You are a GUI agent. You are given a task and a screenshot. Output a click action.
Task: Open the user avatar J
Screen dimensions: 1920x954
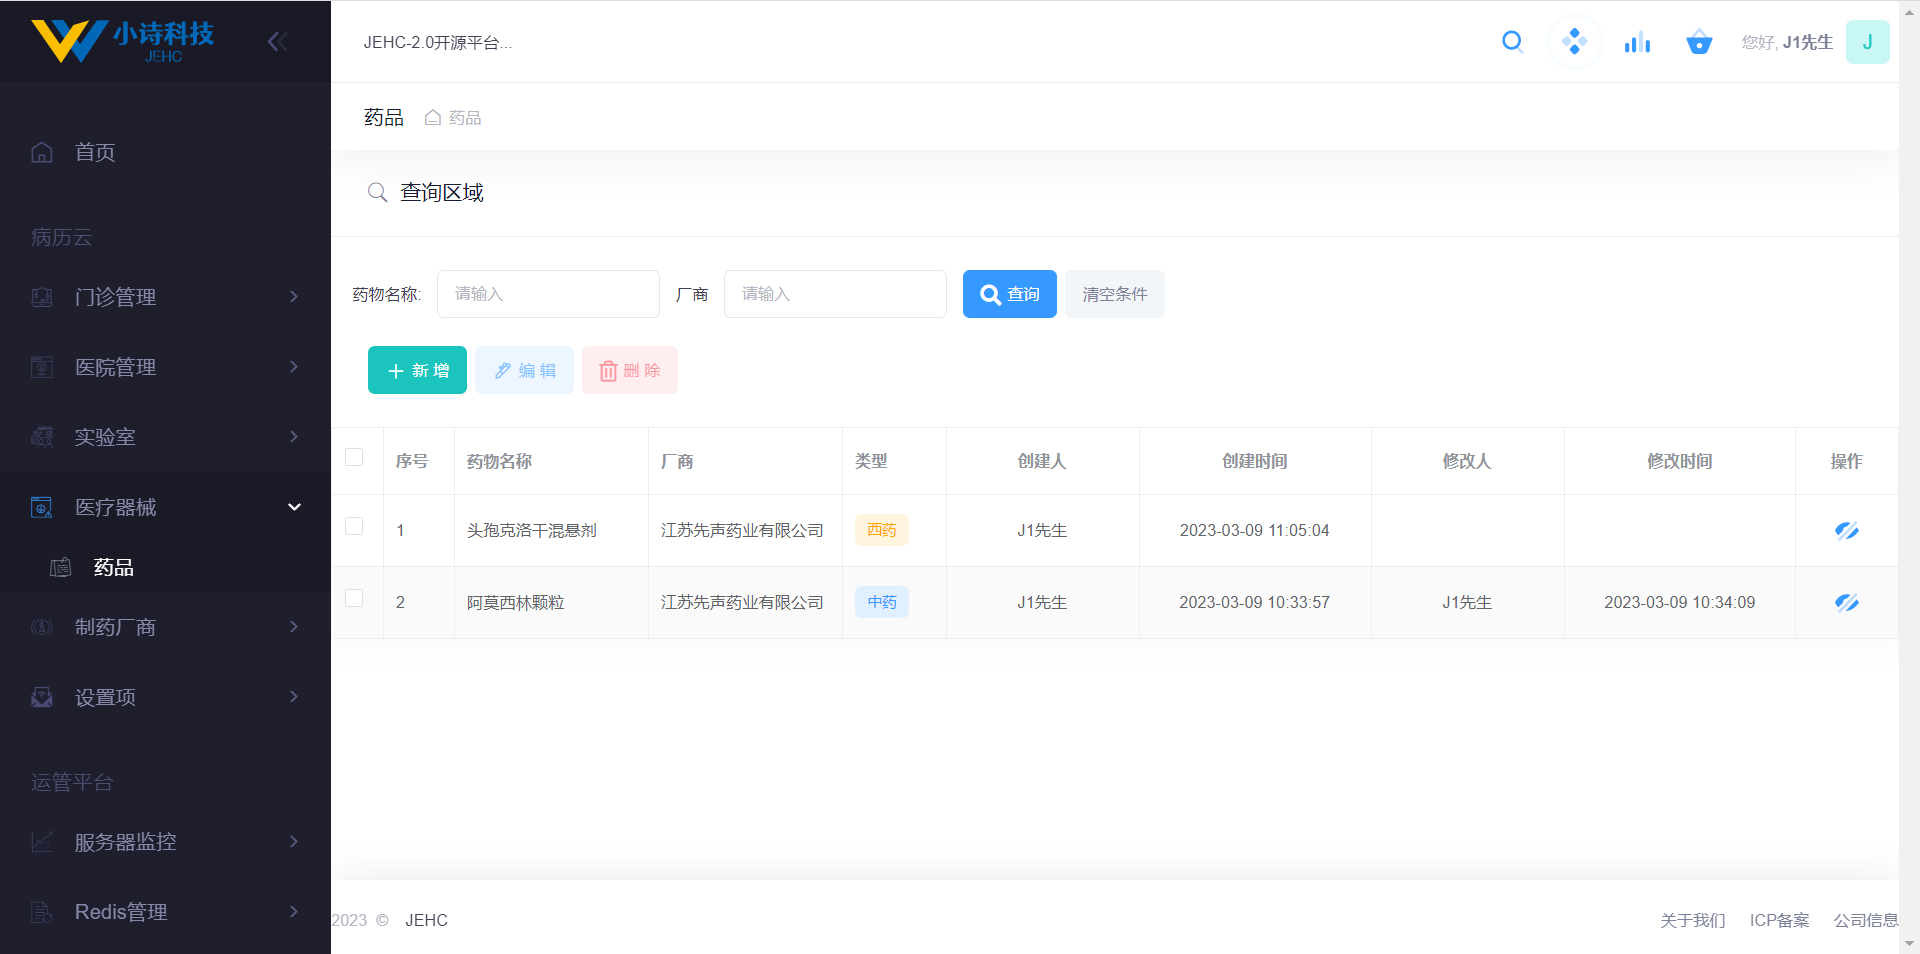[1867, 42]
